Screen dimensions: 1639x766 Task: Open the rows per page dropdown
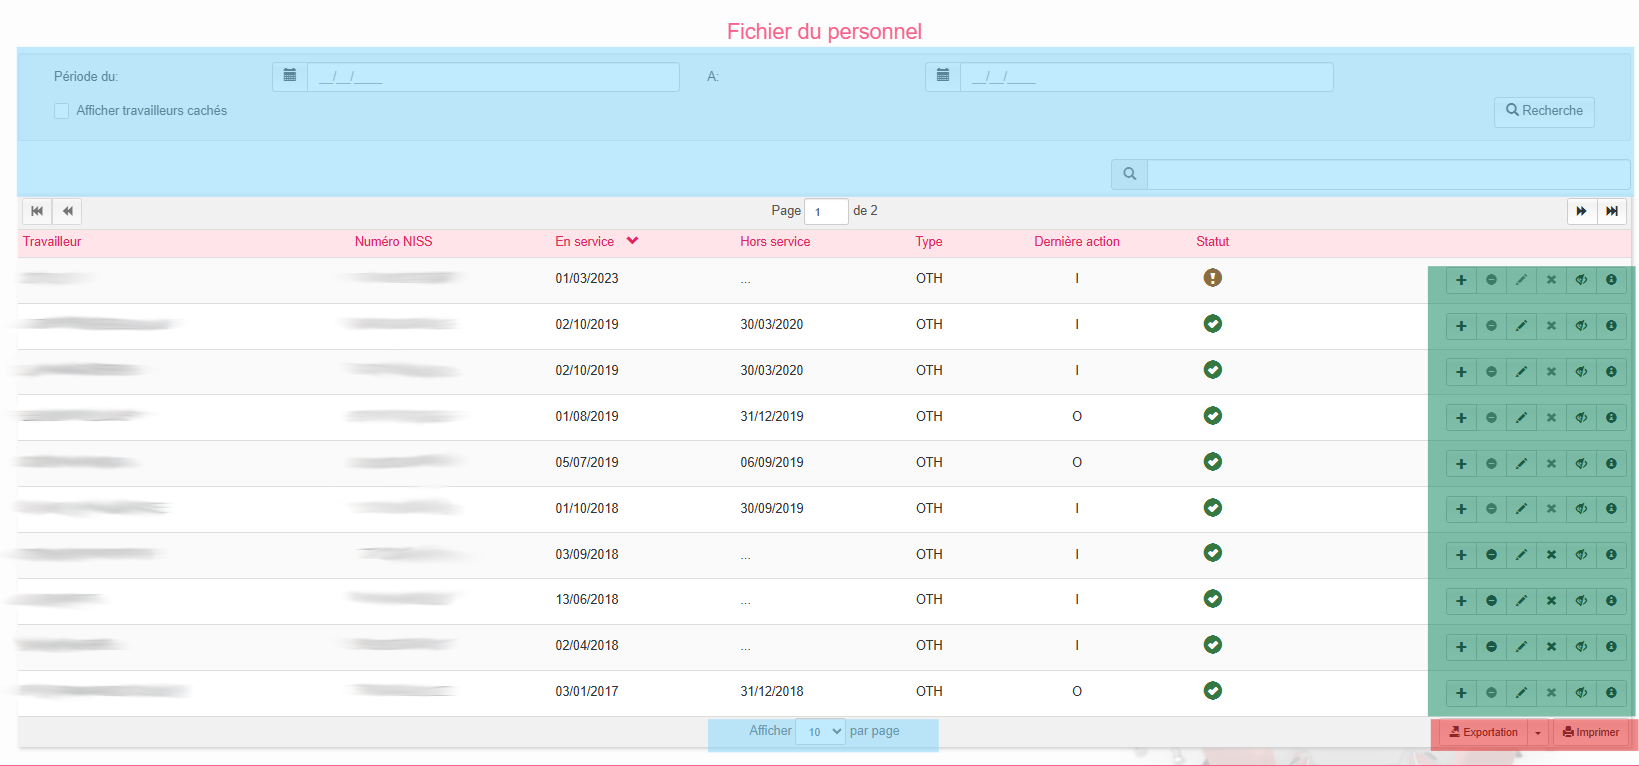[x=821, y=732]
